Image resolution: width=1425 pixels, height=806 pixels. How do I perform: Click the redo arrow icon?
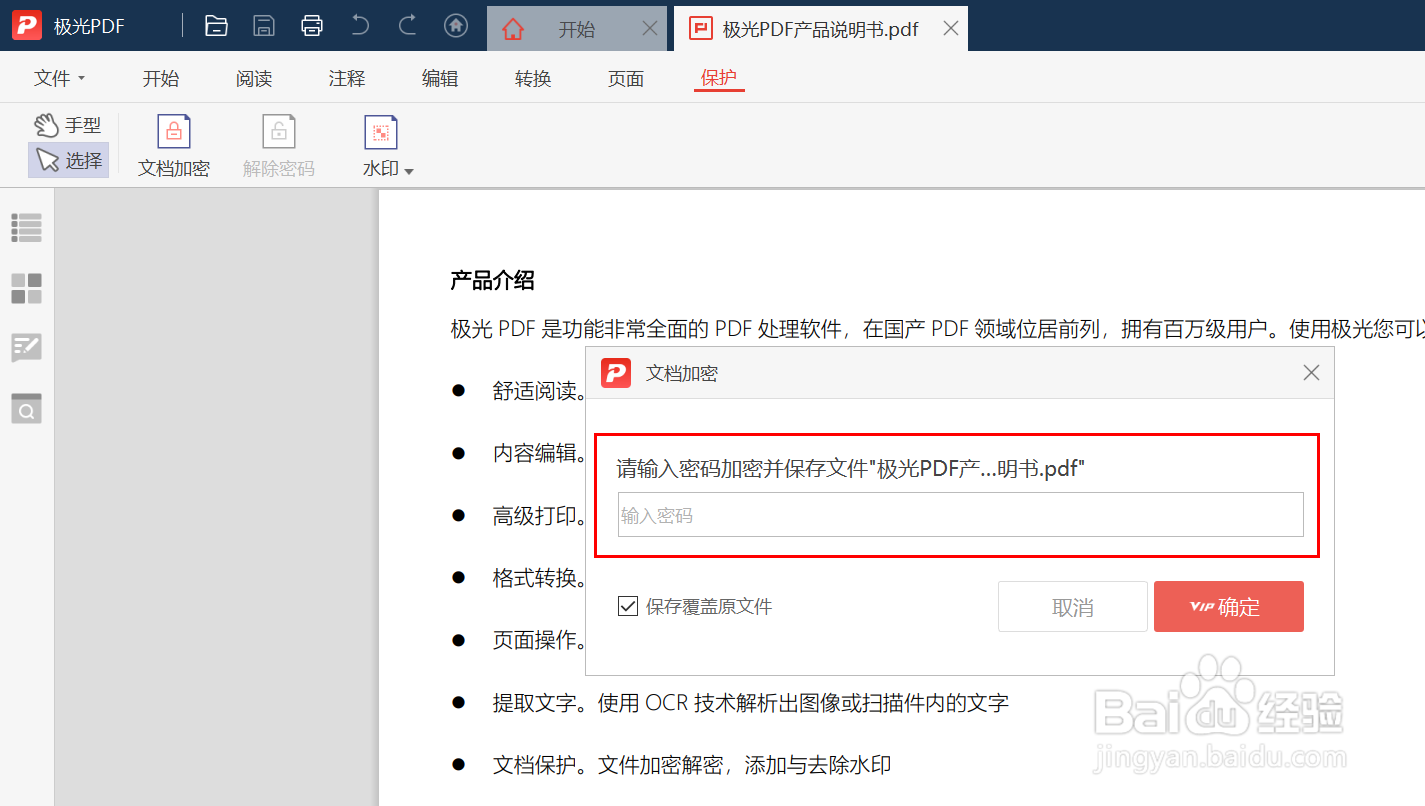pyautogui.click(x=408, y=26)
